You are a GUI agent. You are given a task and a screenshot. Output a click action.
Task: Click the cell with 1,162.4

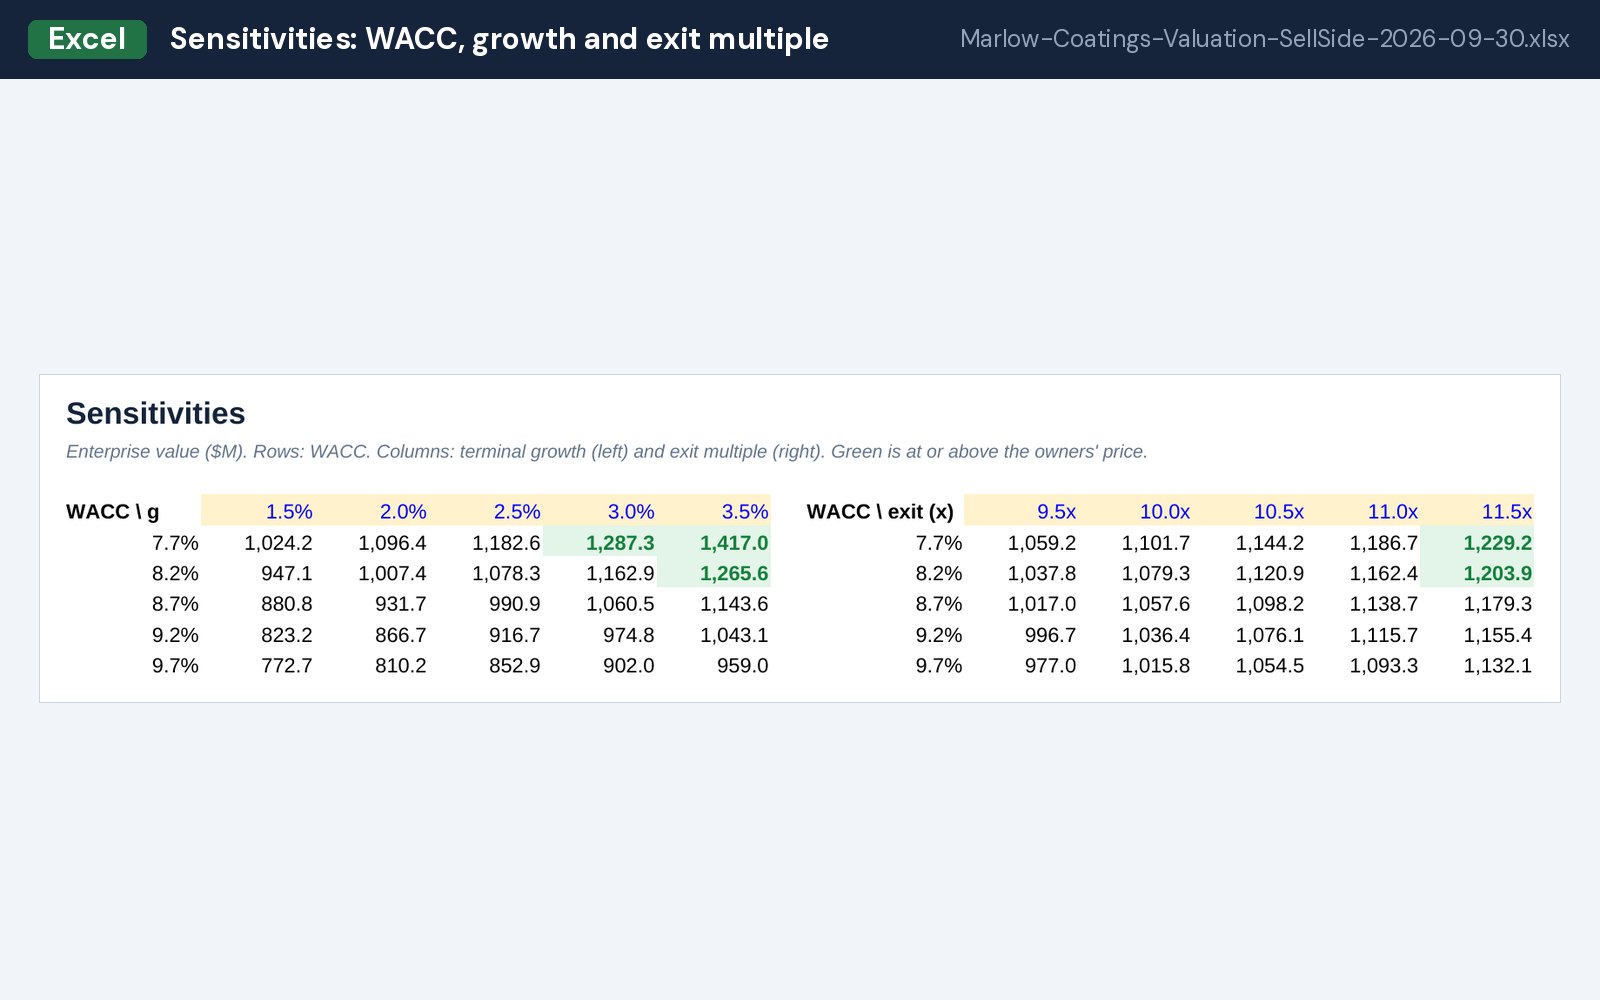(1384, 574)
